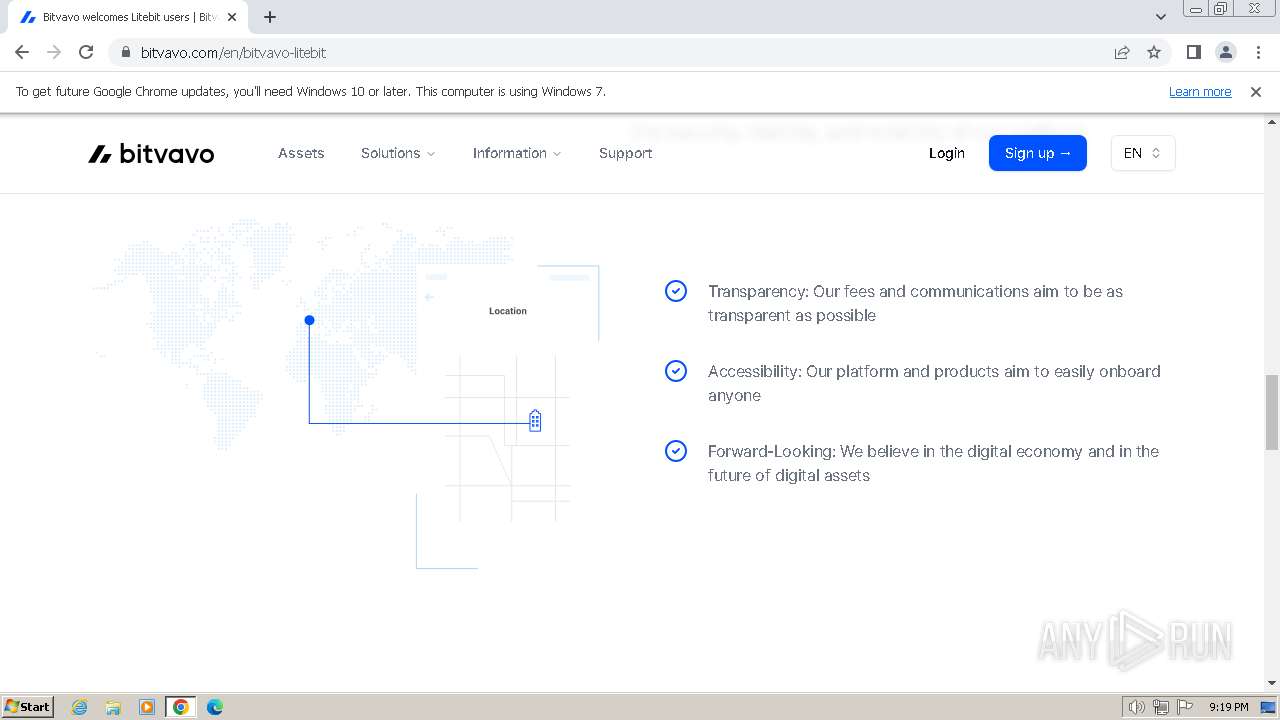This screenshot has width=1280, height=720.
Task: Click the Accessibility checkmark icon
Action: click(x=676, y=371)
